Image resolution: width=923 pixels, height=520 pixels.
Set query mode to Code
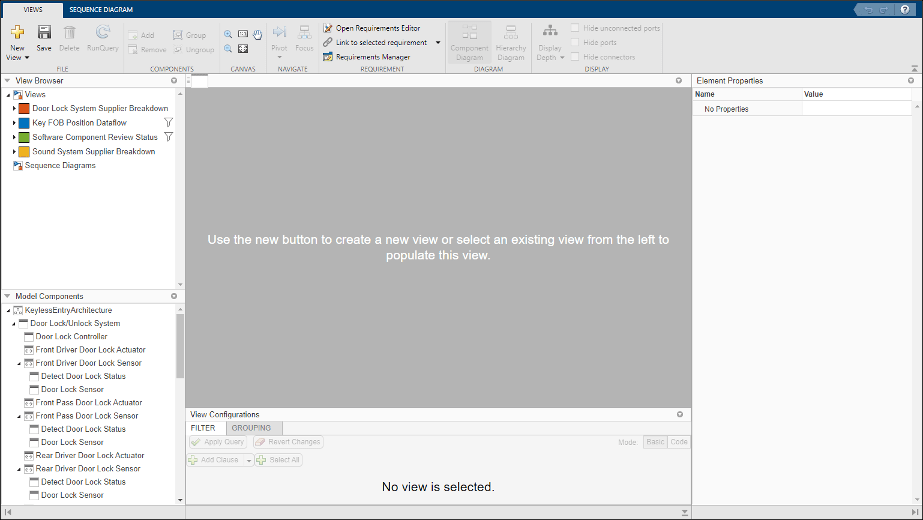tap(679, 442)
